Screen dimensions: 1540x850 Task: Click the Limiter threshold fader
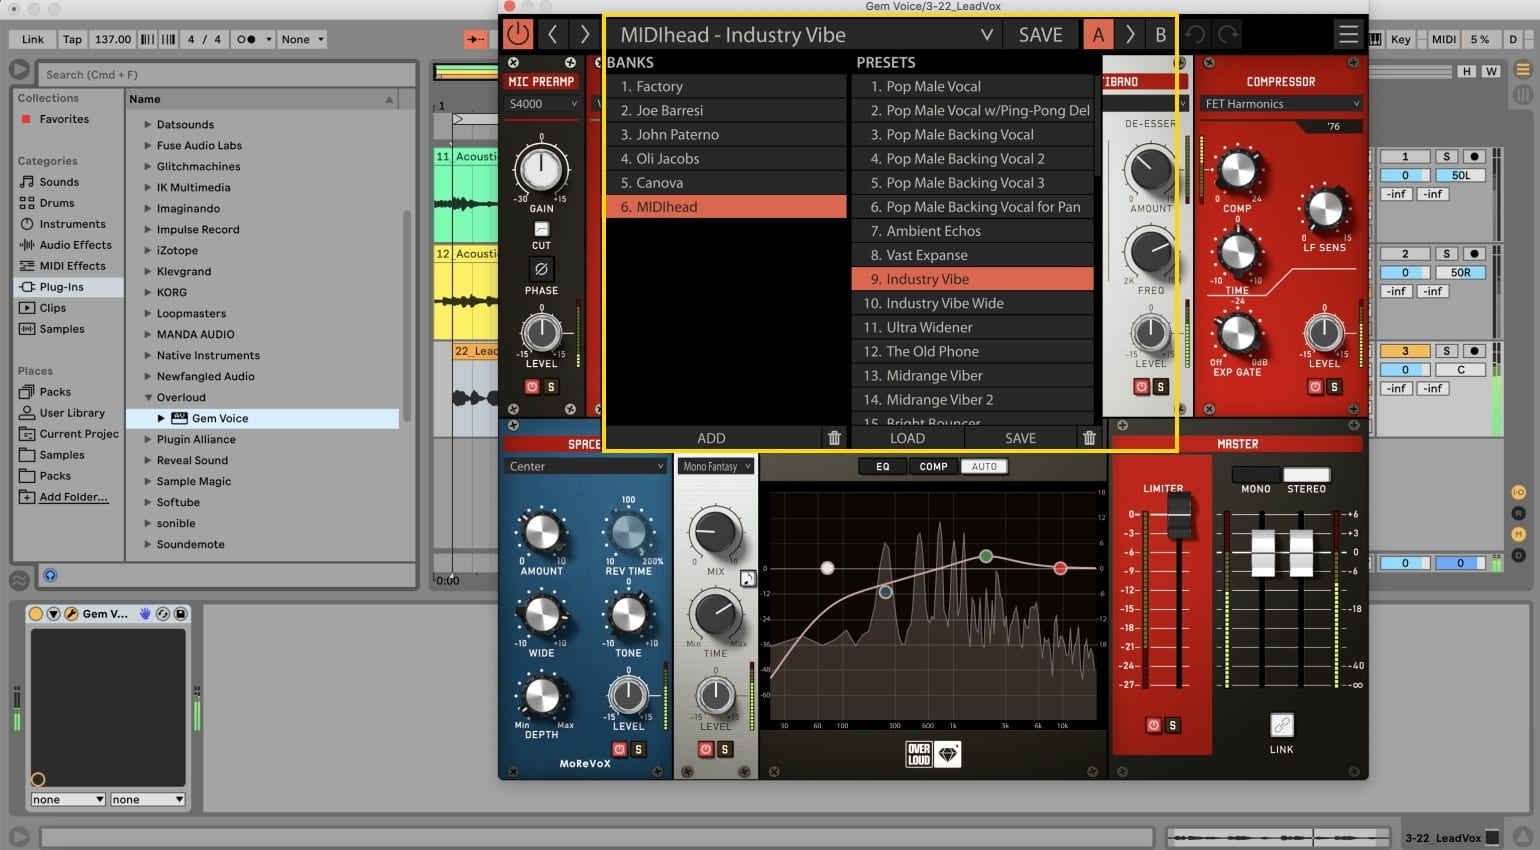click(1179, 512)
